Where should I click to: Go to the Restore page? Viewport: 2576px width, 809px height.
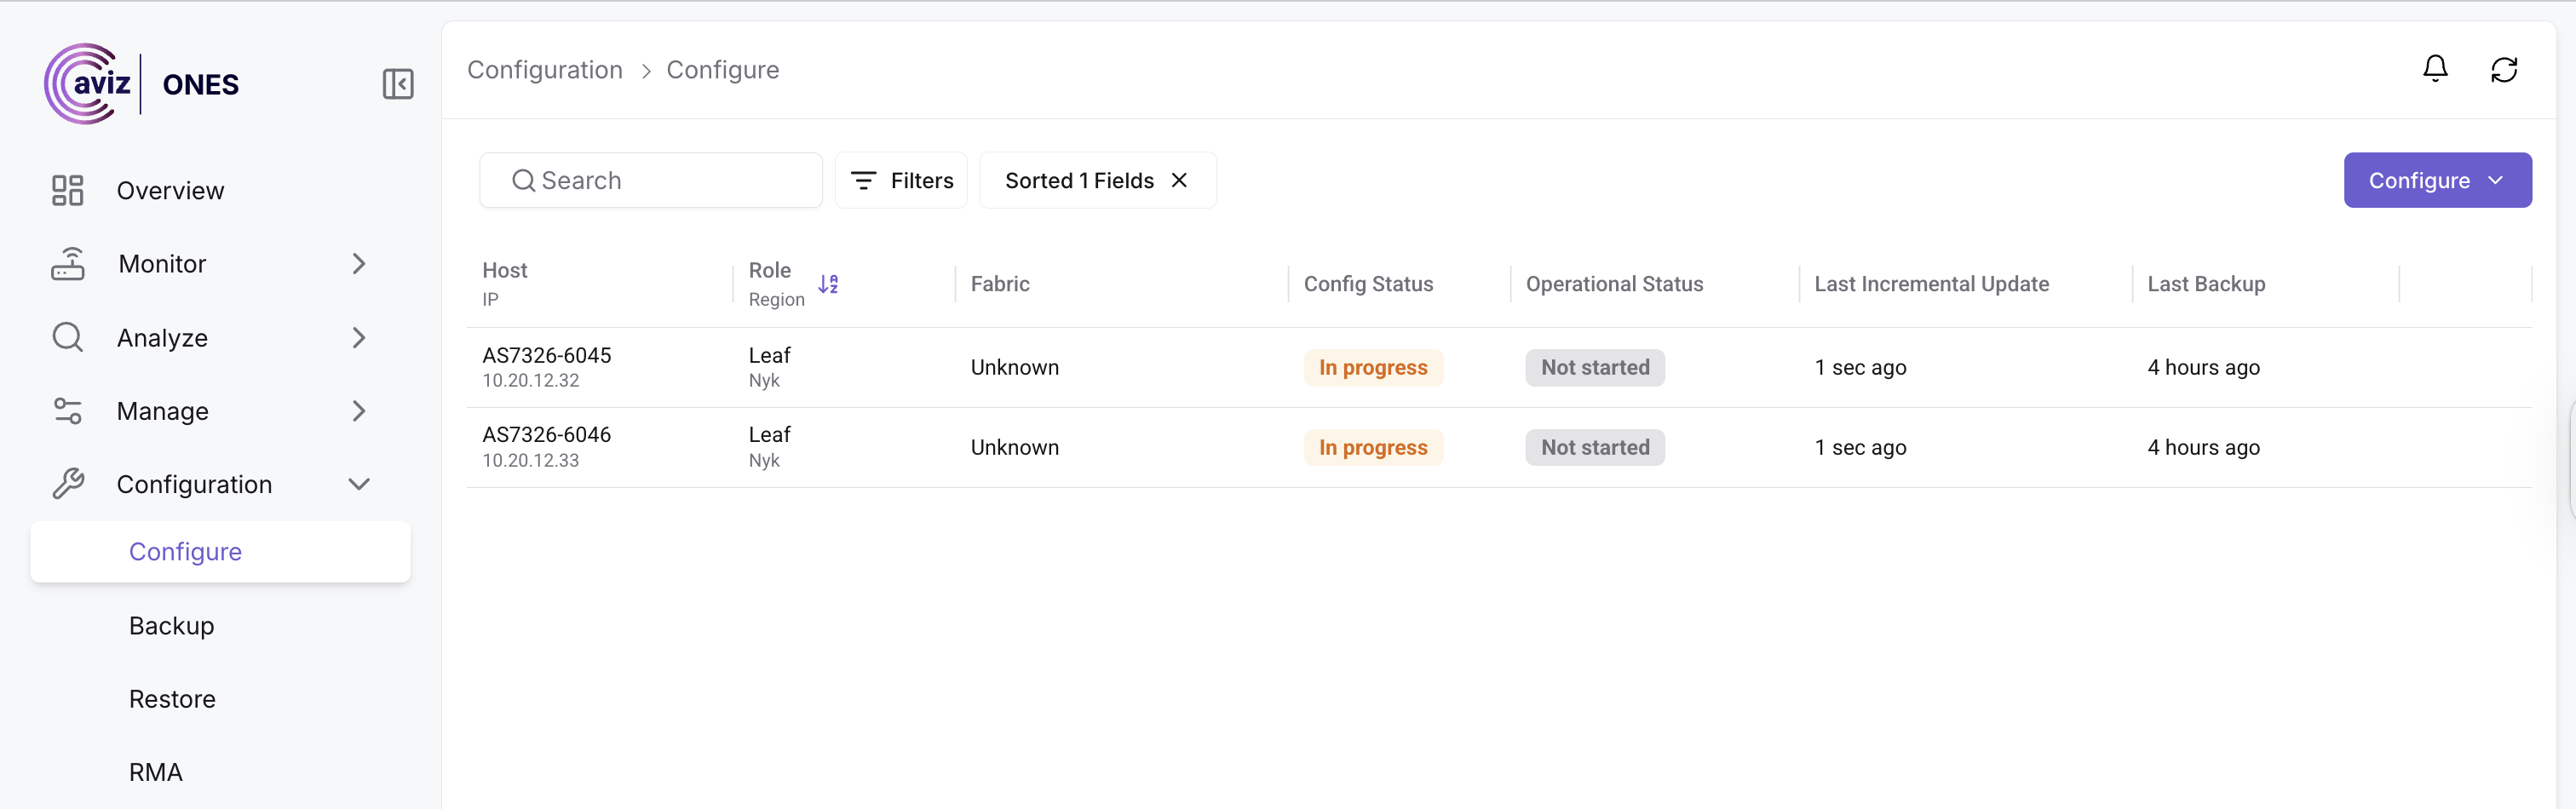[x=172, y=699]
